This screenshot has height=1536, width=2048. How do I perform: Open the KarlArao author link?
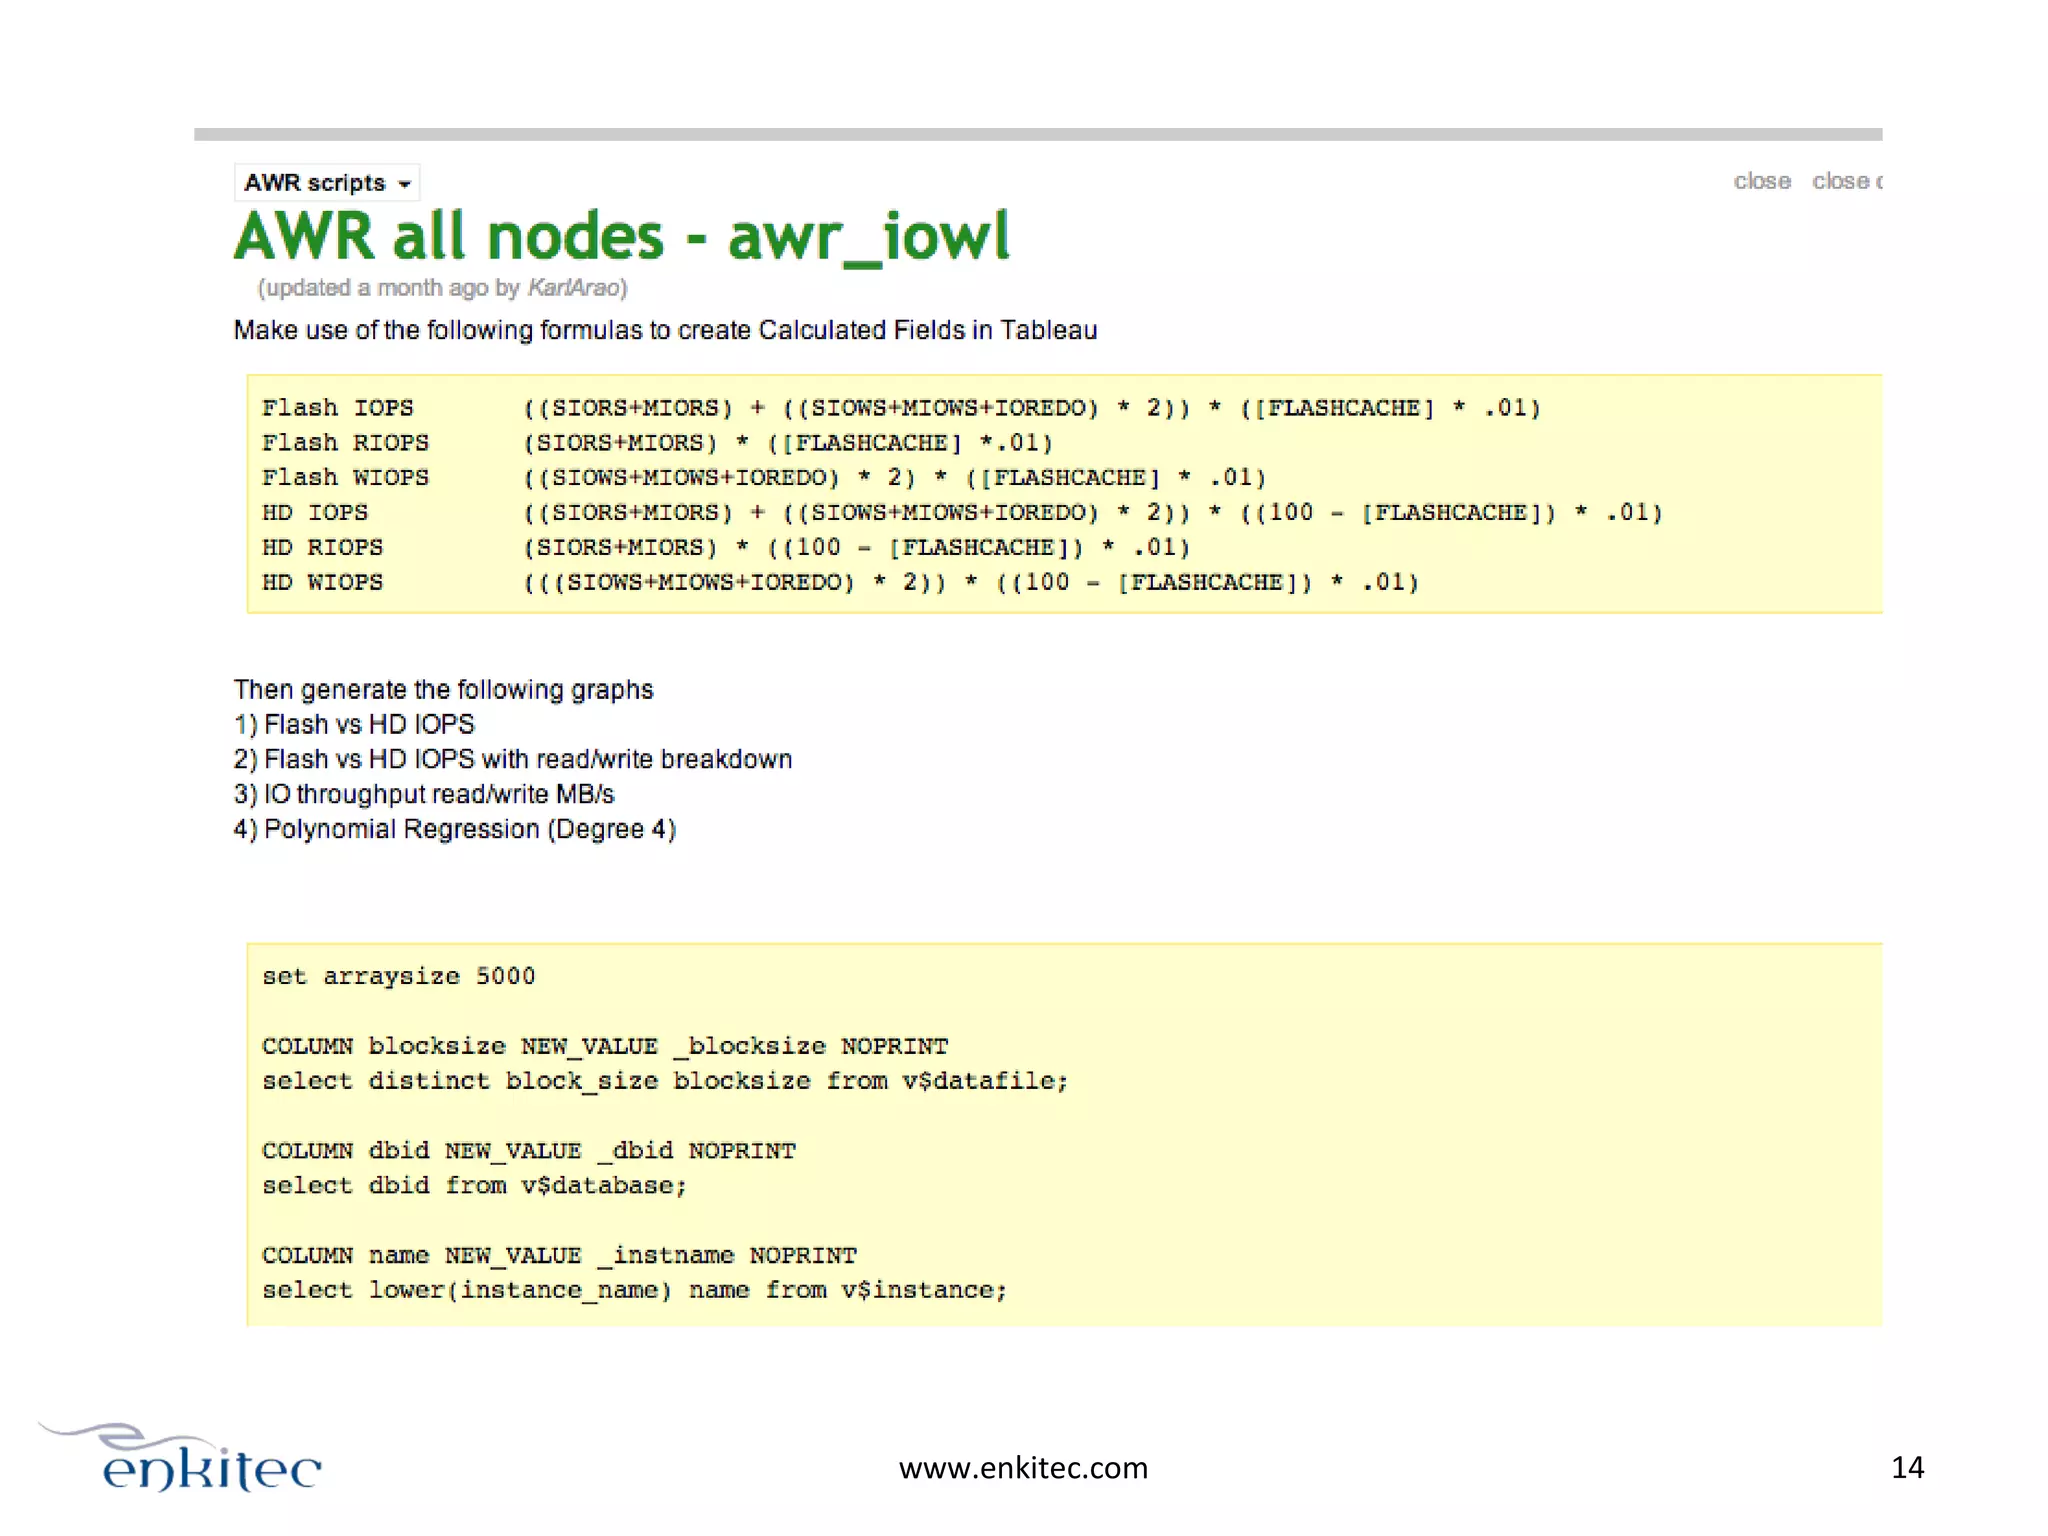(x=573, y=288)
